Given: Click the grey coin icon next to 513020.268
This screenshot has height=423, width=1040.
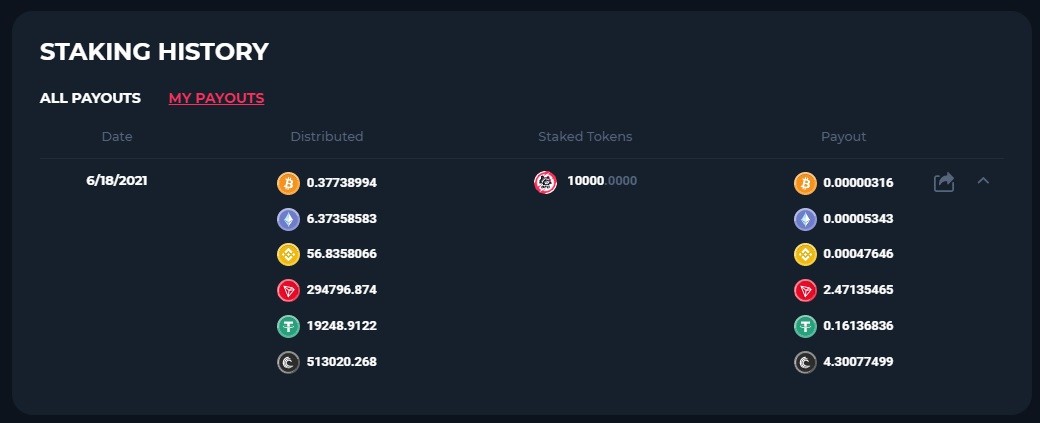Looking at the screenshot, I should click(x=288, y=362).
